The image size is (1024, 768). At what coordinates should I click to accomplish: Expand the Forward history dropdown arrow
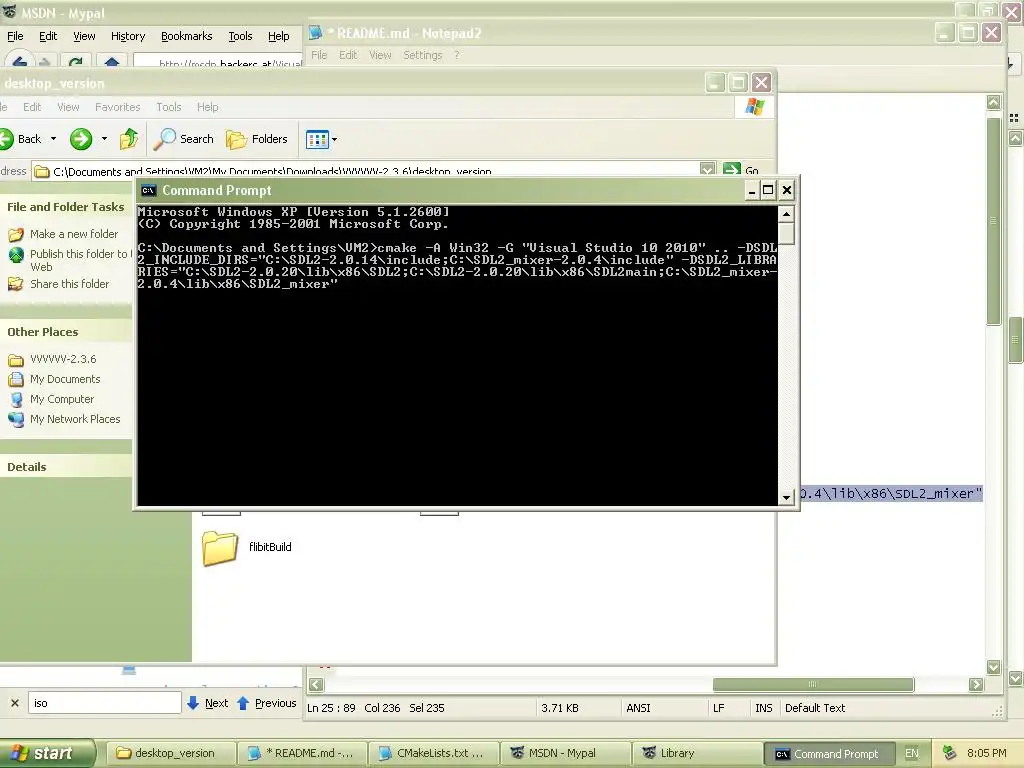(104, 138)
